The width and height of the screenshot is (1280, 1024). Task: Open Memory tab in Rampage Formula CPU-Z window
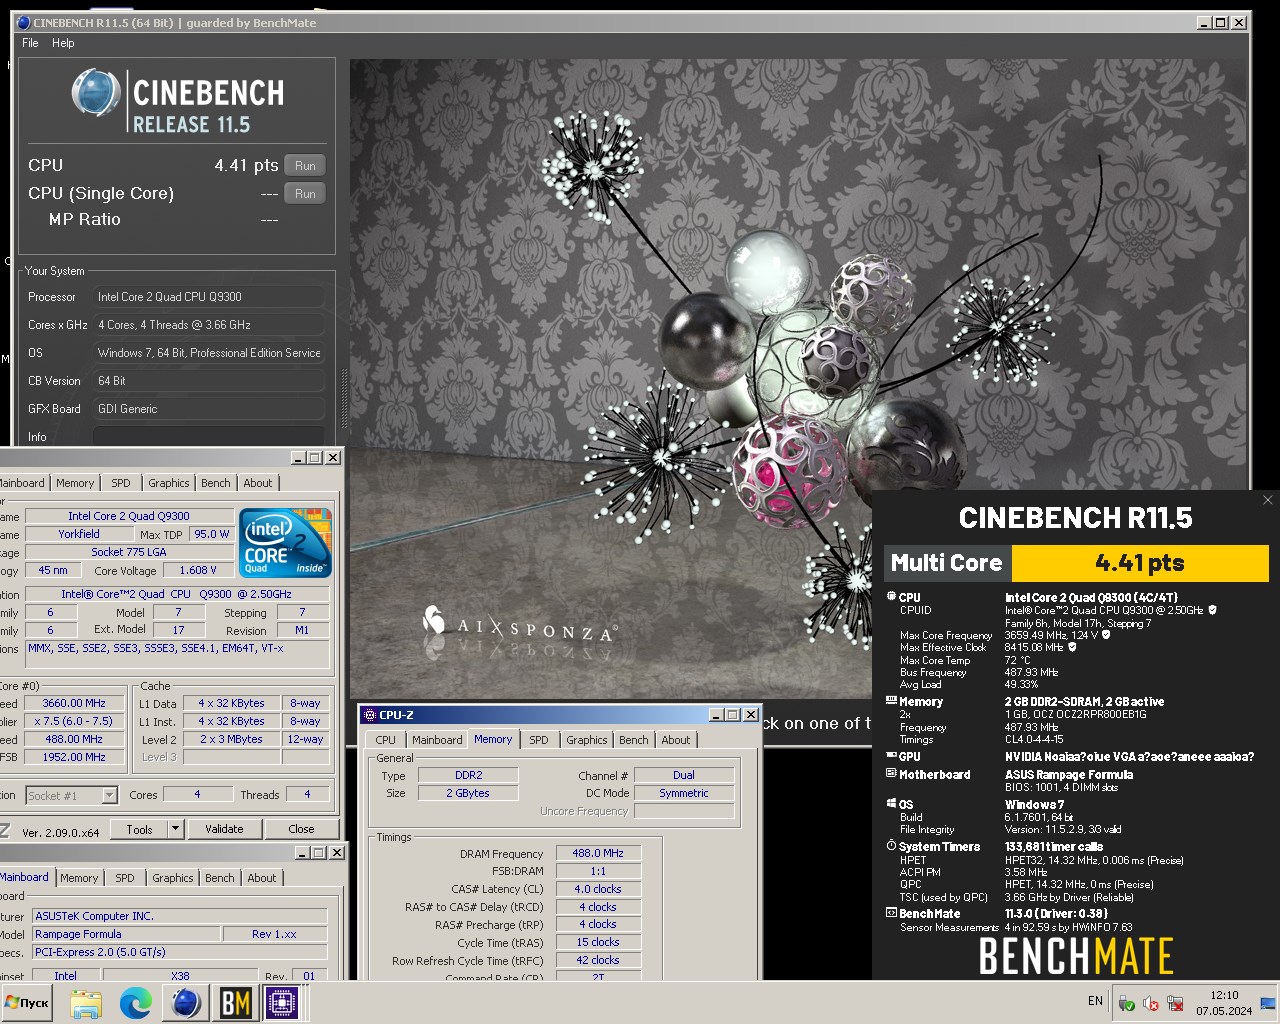79,878
